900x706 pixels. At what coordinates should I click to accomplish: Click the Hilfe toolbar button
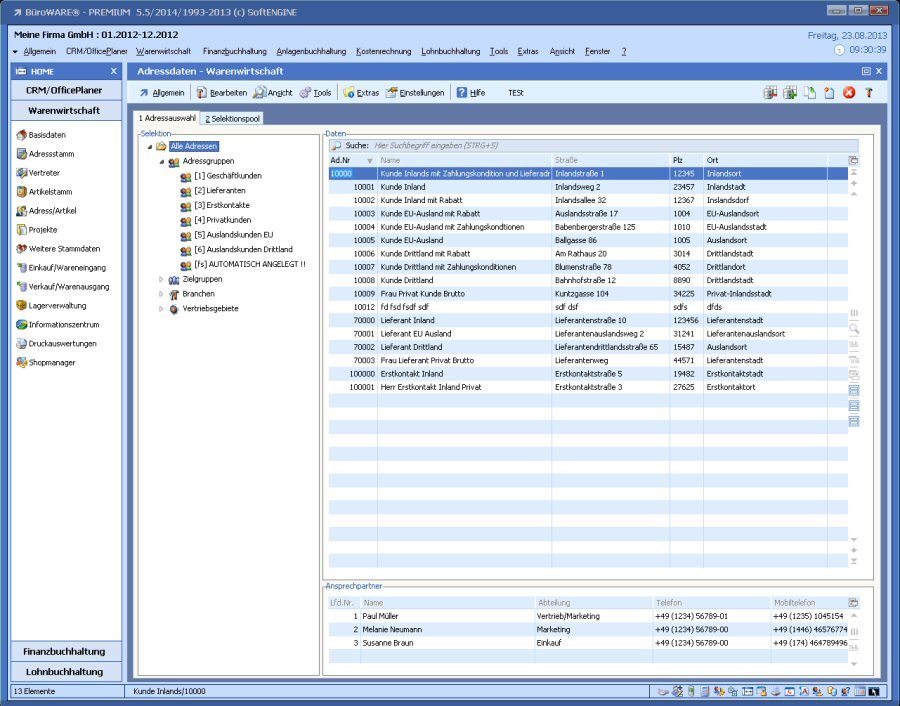coord(470,92)
